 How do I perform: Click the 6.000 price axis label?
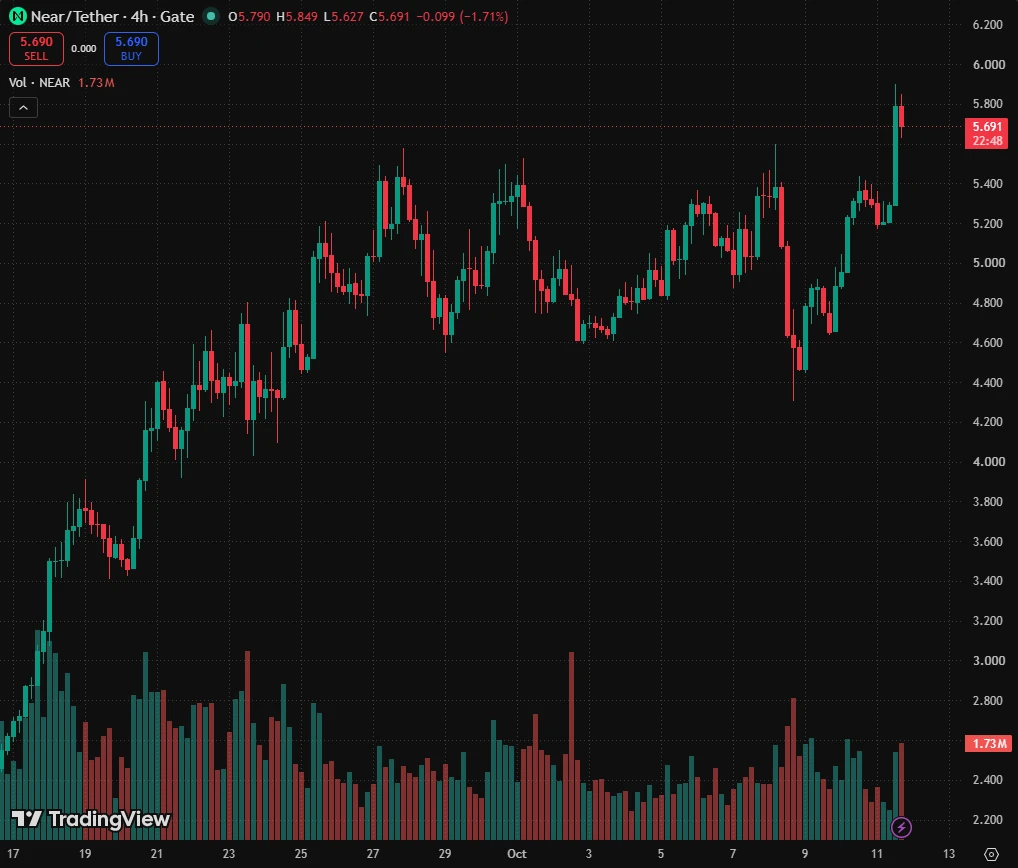click(988, 64)
